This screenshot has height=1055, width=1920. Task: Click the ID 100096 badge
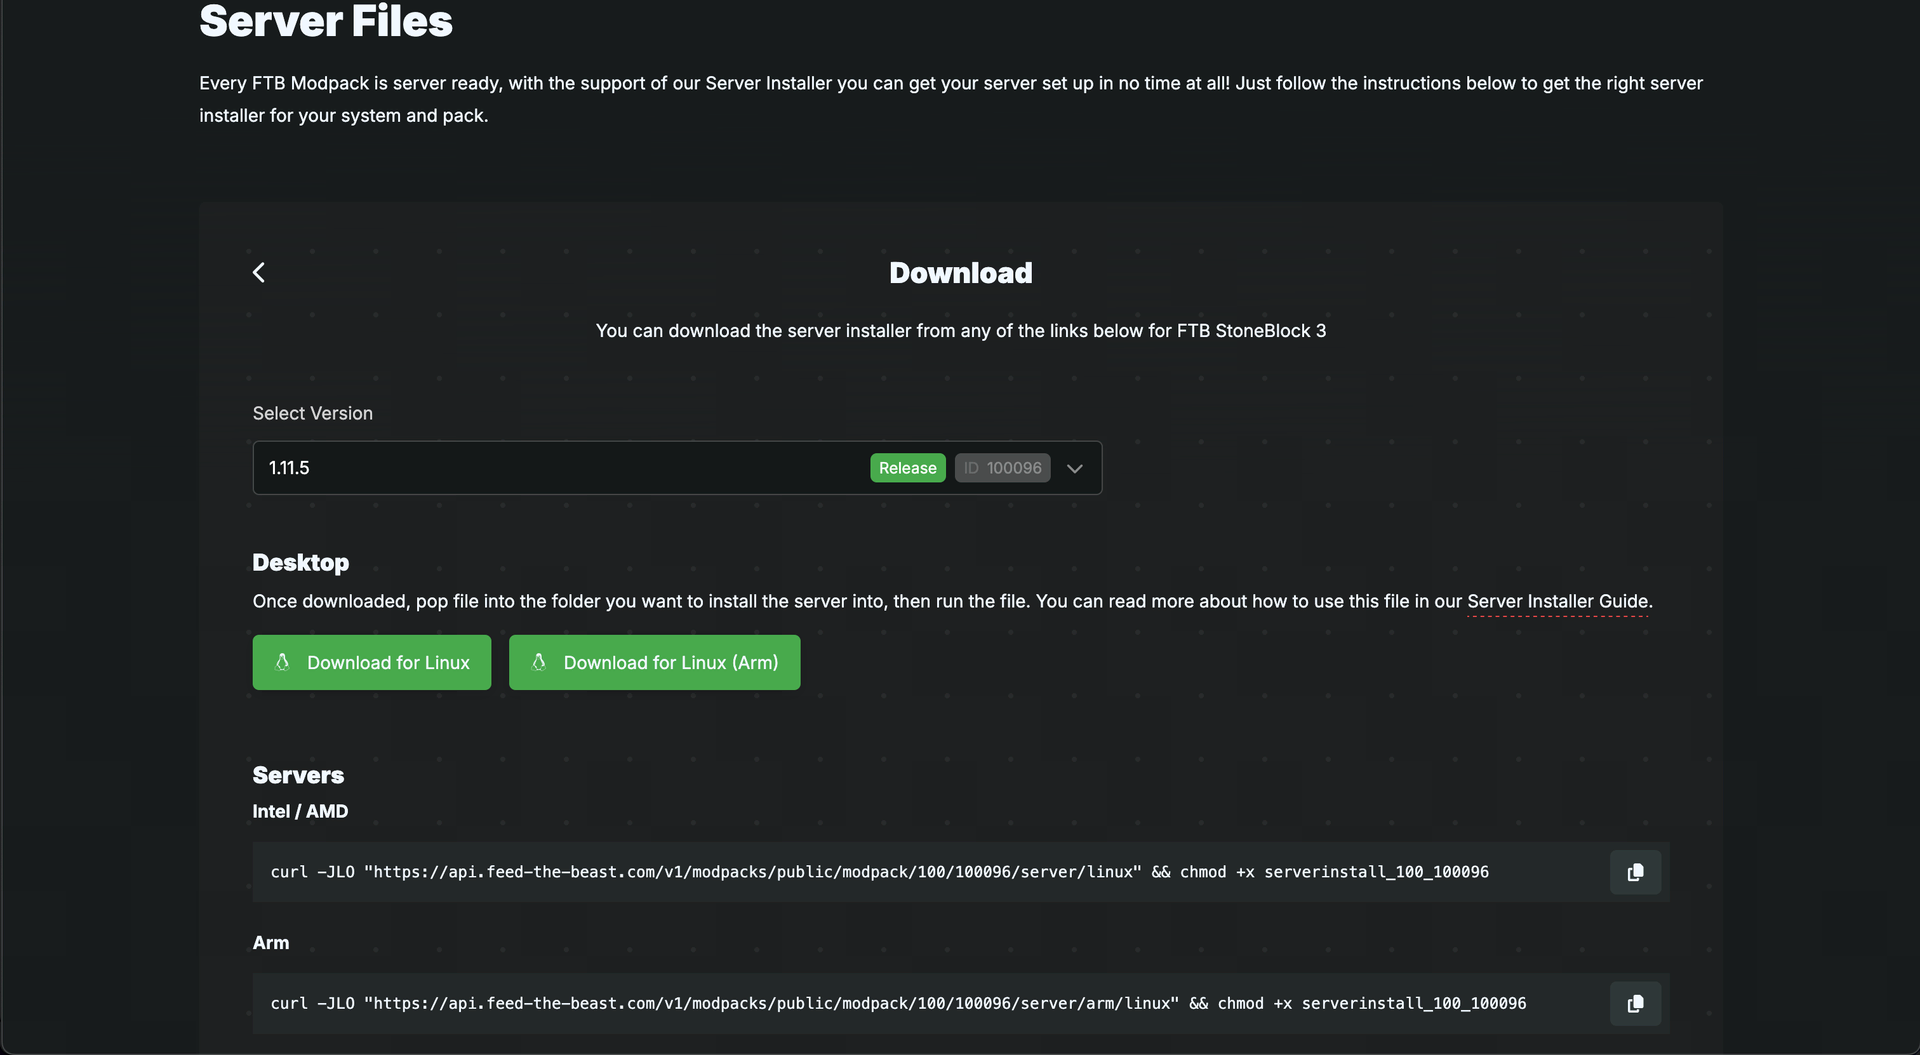click(1001, 467)
